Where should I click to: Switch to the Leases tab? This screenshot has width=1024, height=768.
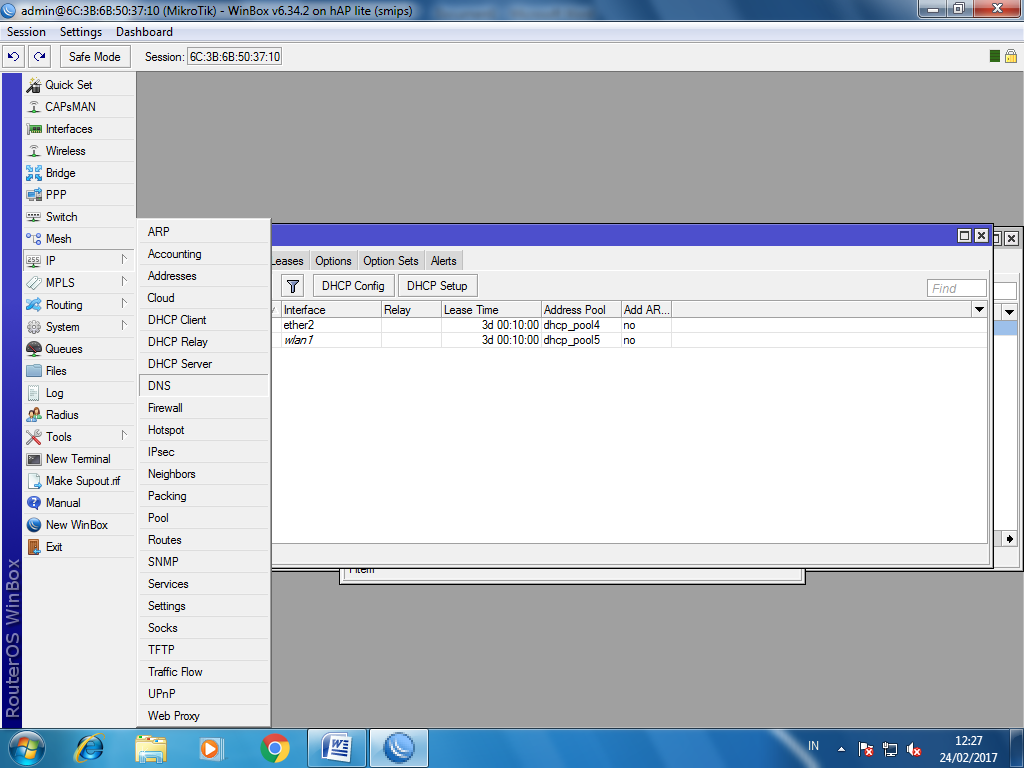pos(288,261)
